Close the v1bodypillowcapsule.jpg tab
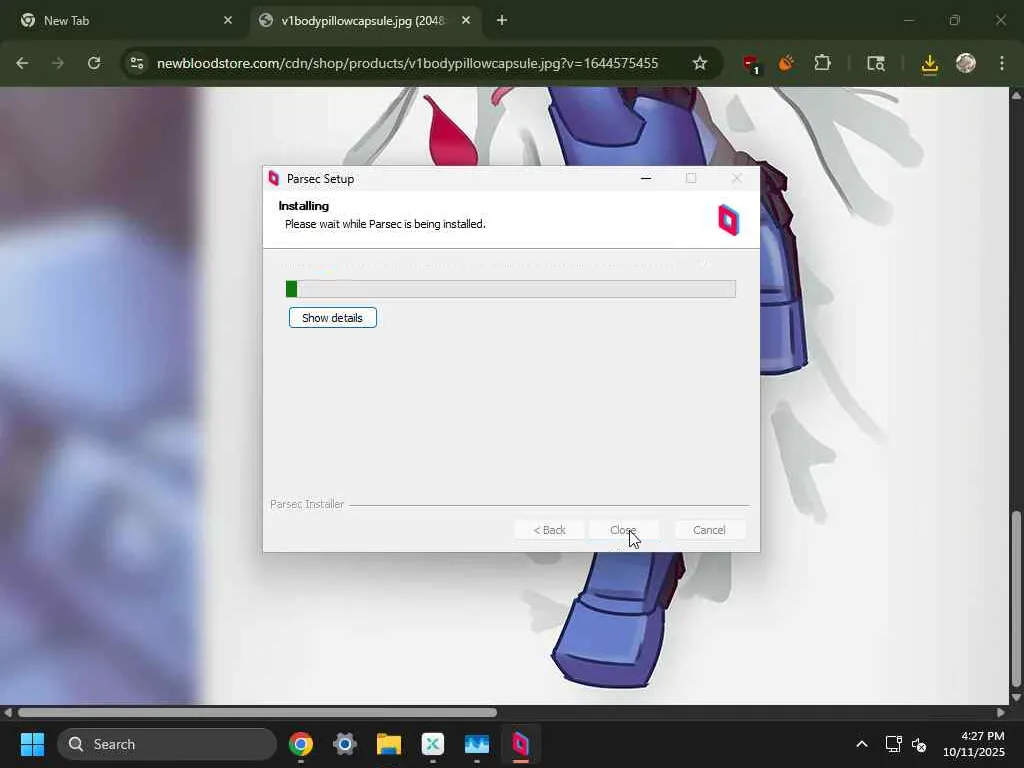The width and height of the screenshot is (1024, 768). (x=466, y=21)
